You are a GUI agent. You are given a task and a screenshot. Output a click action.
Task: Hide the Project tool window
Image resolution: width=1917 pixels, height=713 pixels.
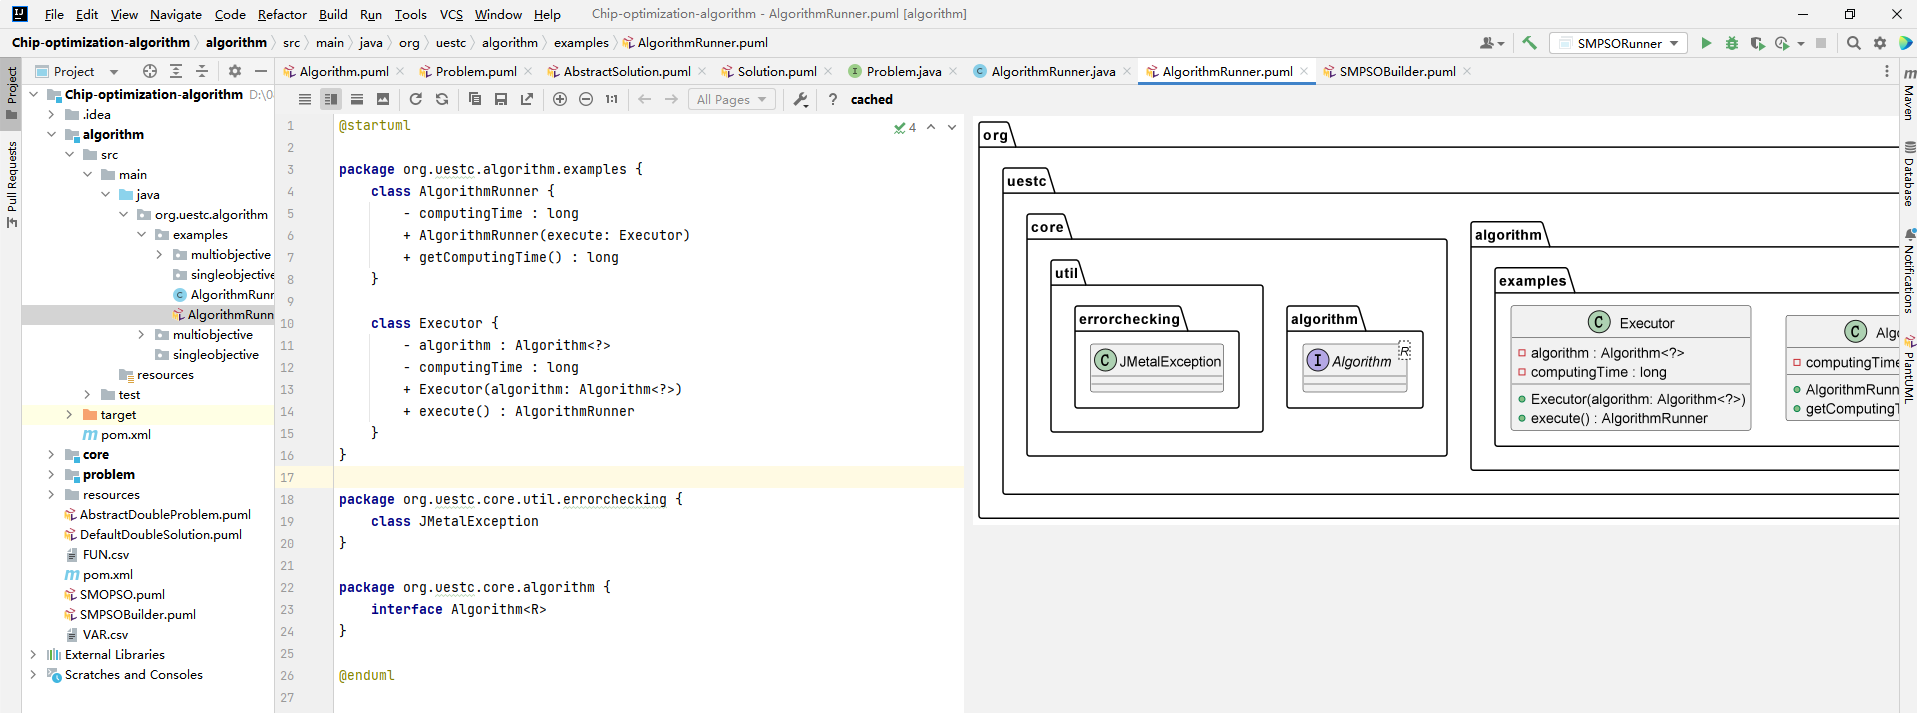tap(261, 71)
